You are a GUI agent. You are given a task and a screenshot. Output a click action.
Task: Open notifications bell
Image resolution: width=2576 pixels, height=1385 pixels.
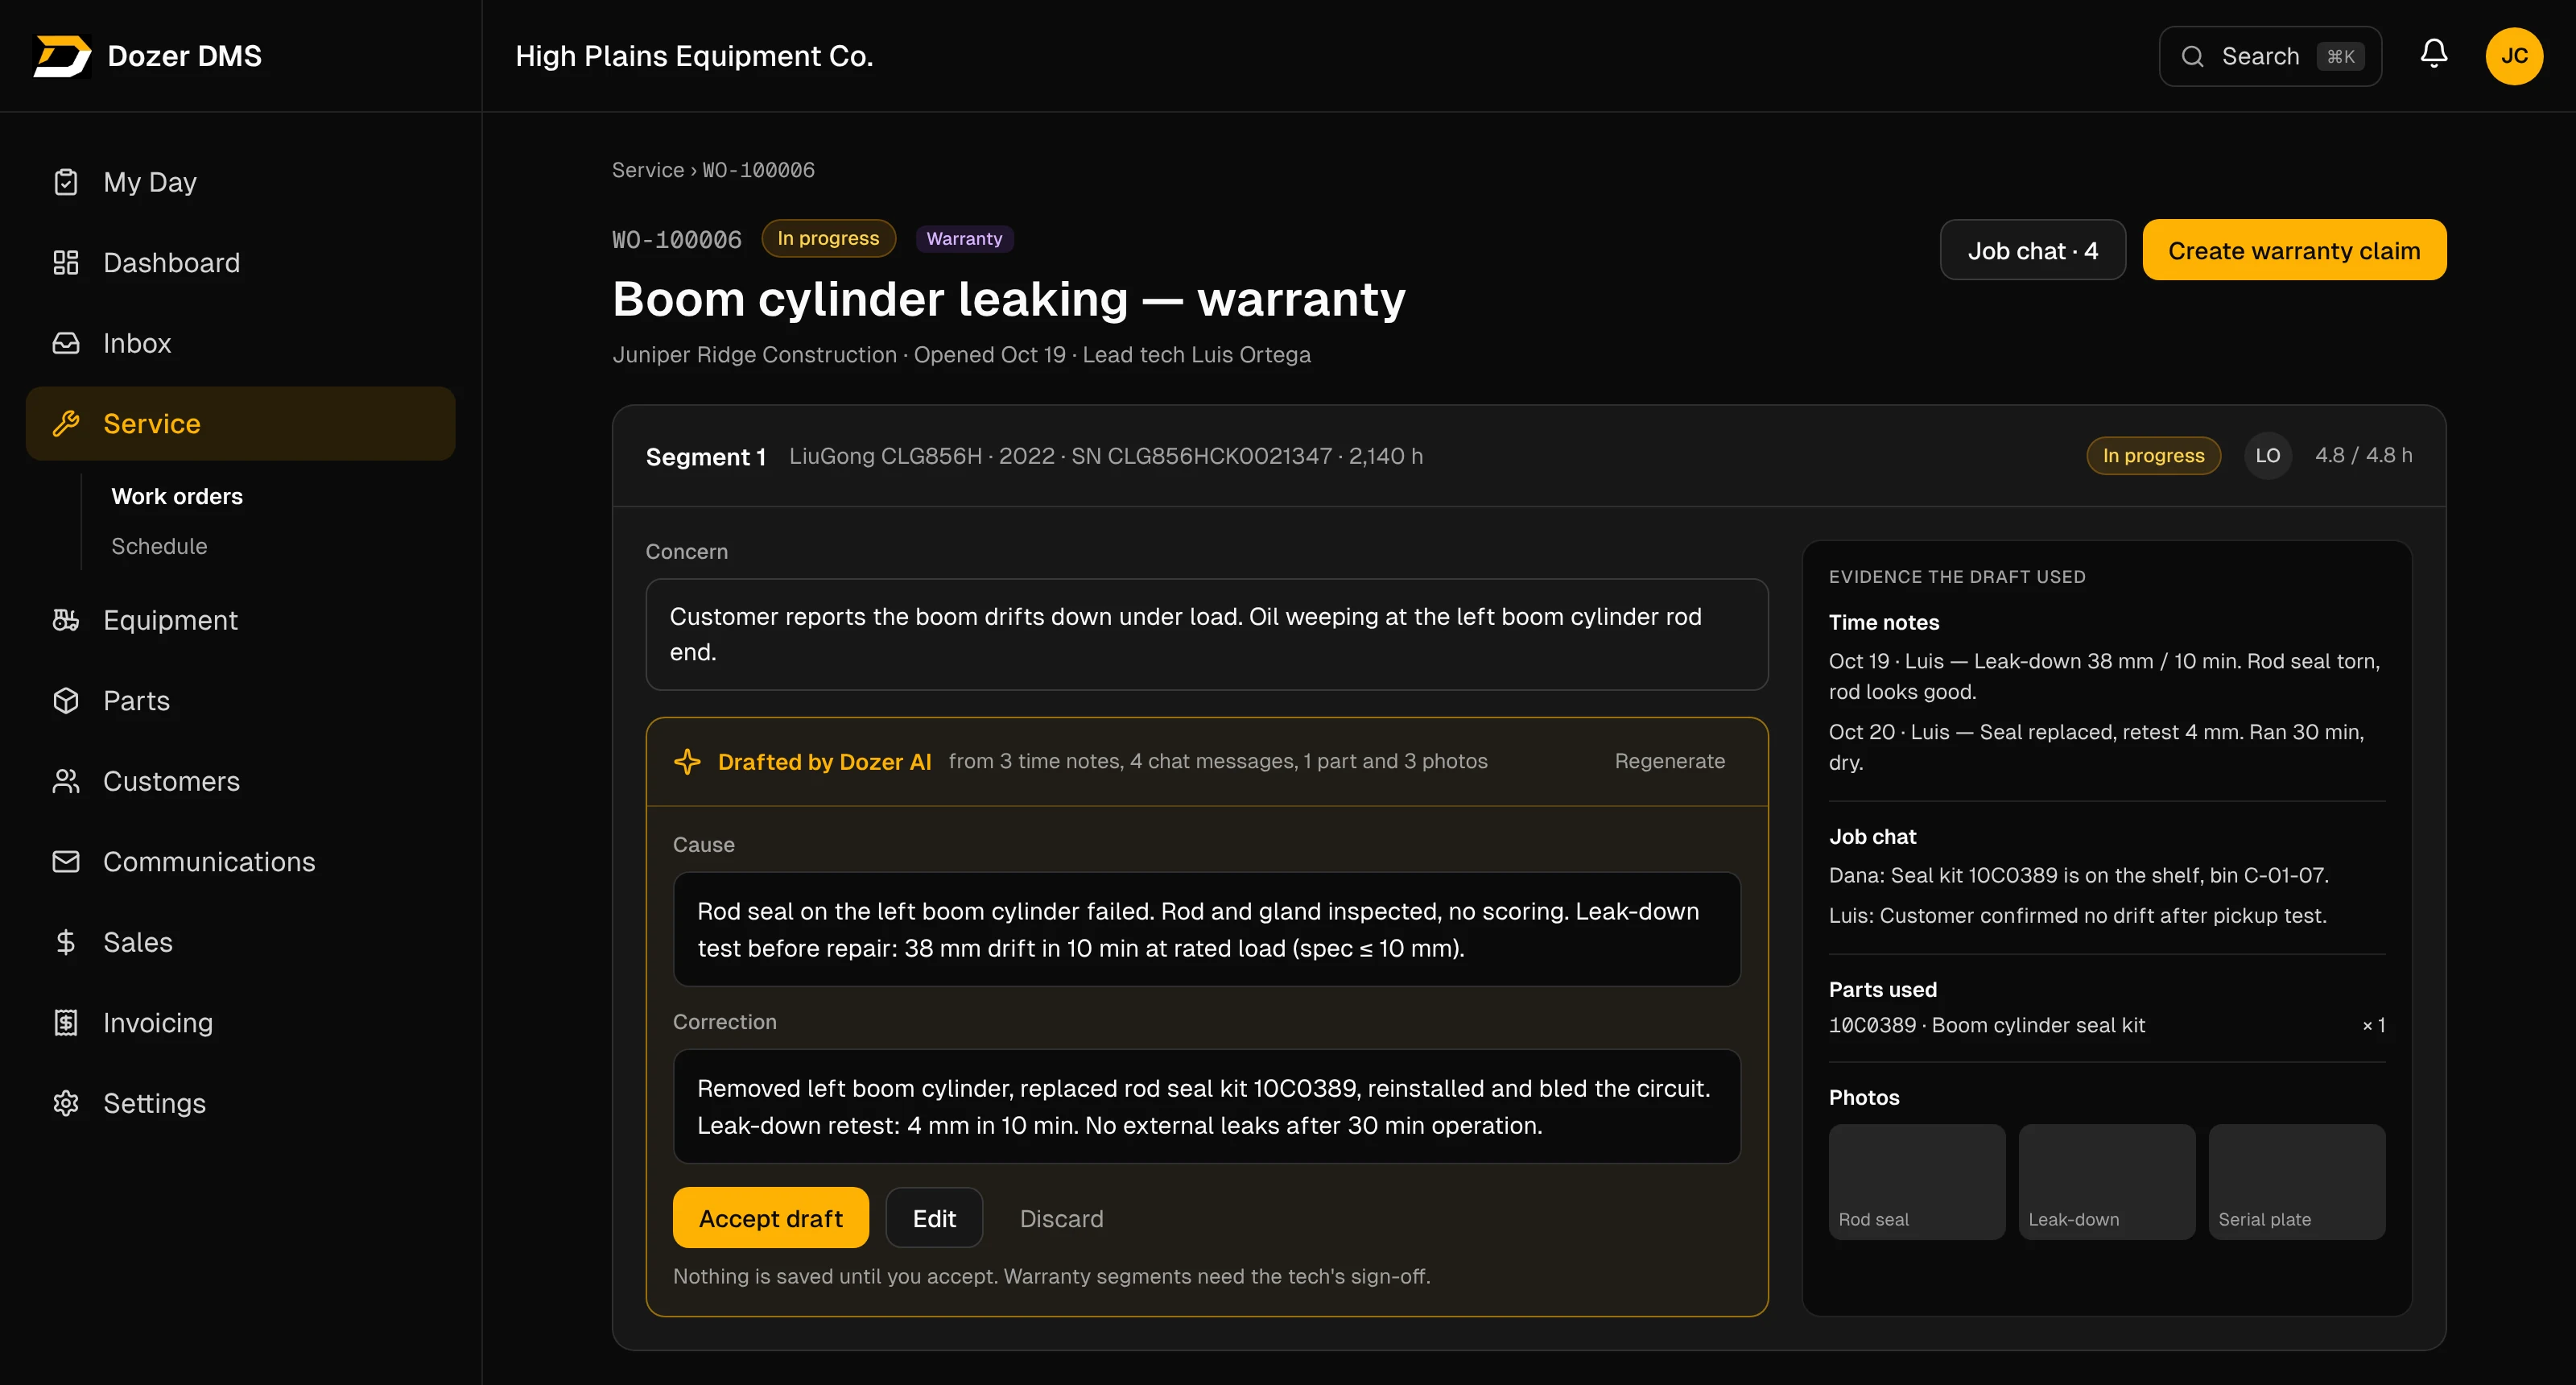click(2434, 54)
